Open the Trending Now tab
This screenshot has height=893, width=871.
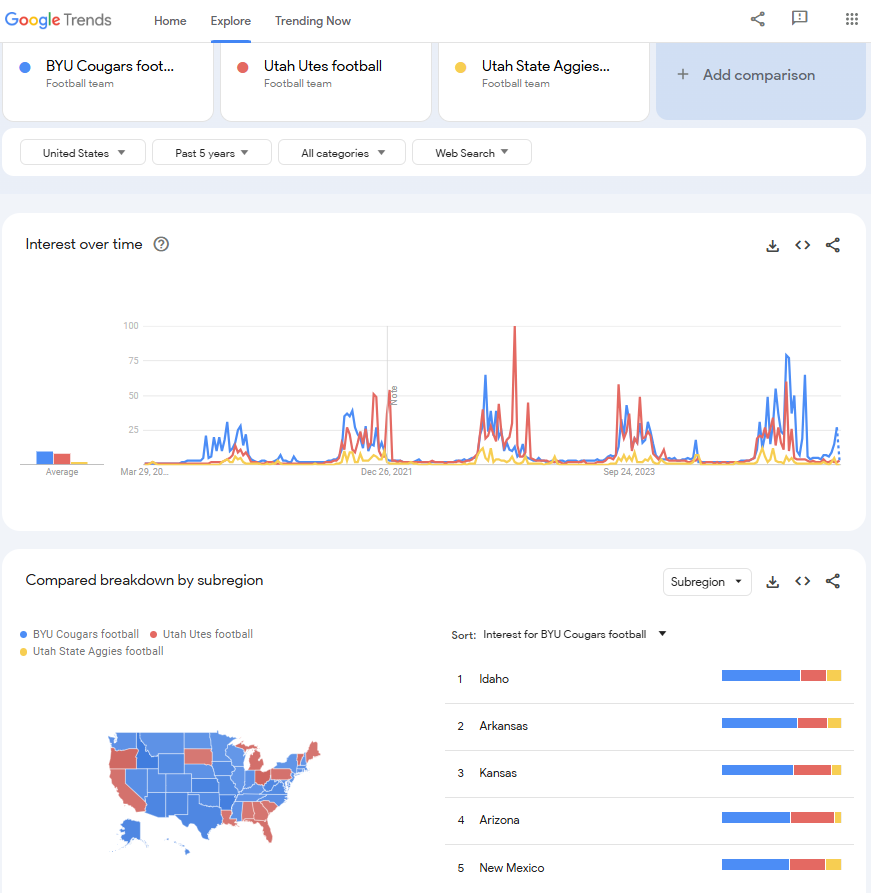(x=313, y=21)
